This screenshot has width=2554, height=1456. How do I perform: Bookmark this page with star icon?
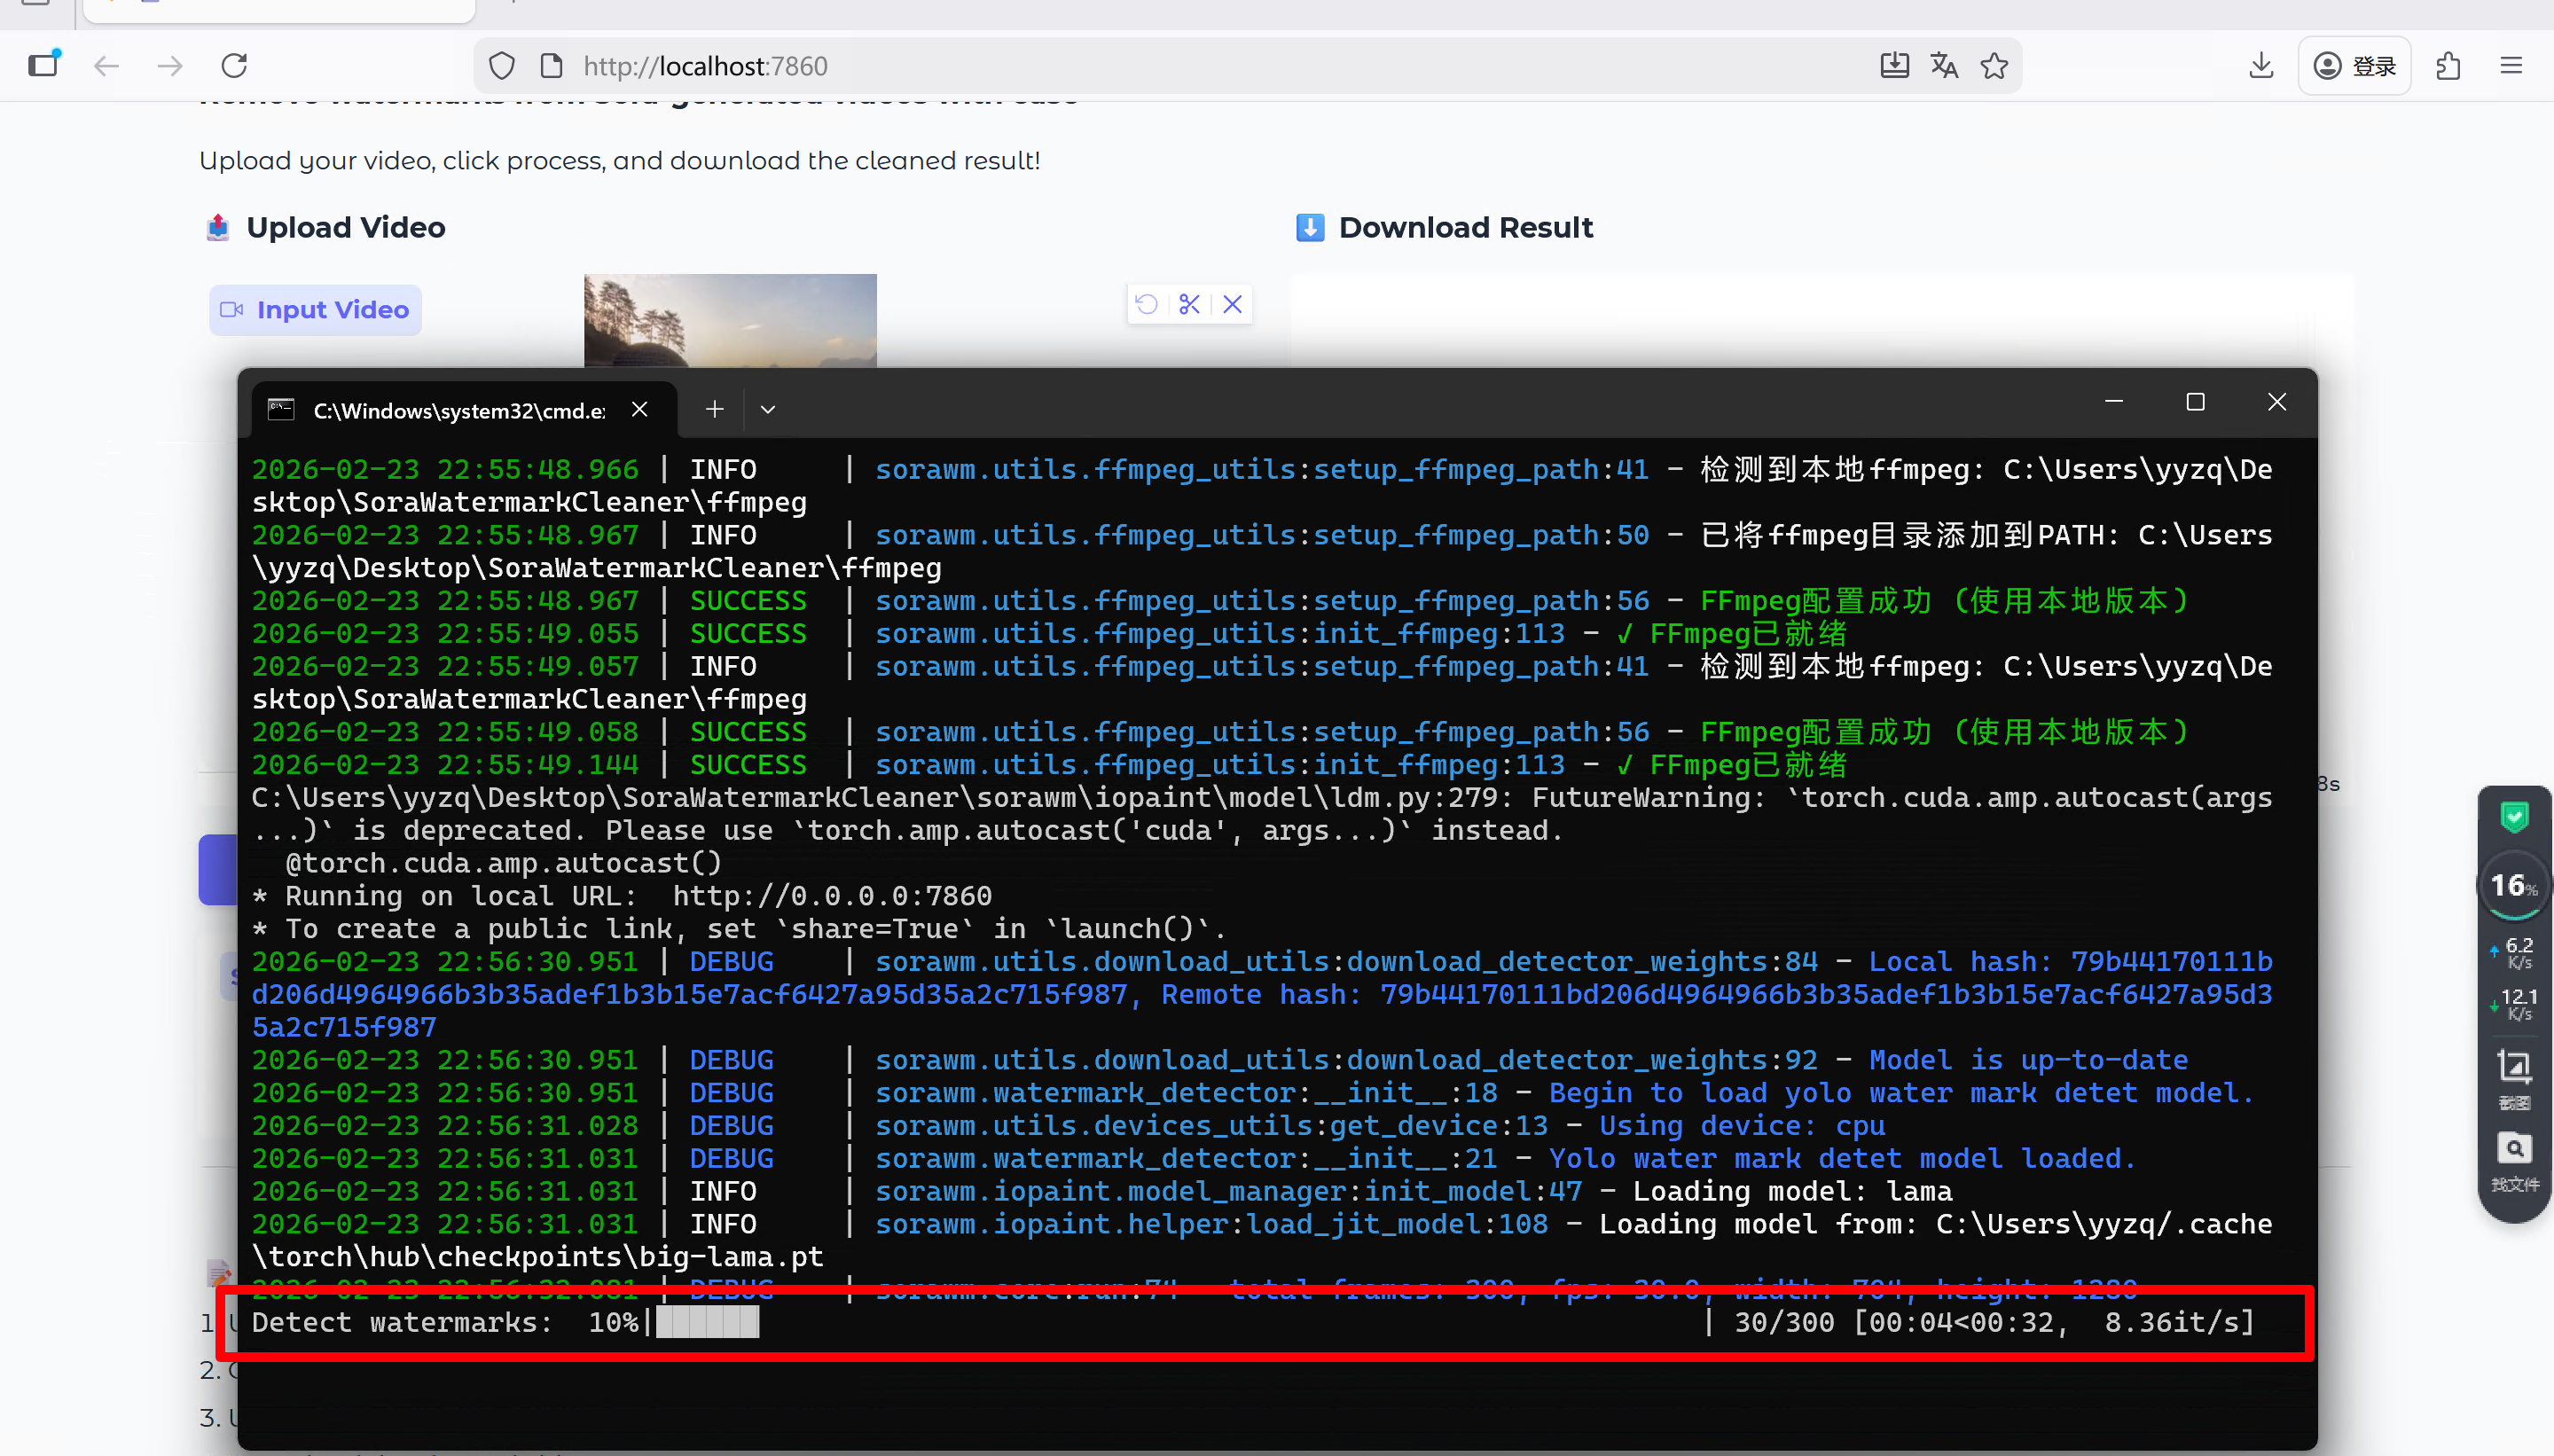tap(1994, 66)
